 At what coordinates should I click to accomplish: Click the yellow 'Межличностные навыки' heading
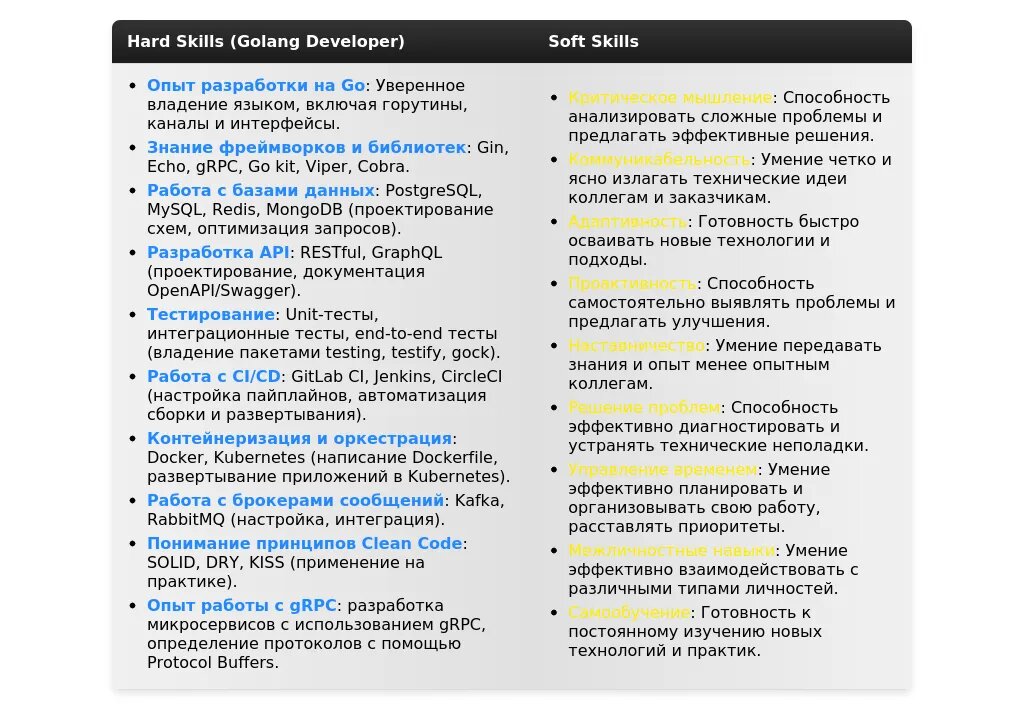671,551
